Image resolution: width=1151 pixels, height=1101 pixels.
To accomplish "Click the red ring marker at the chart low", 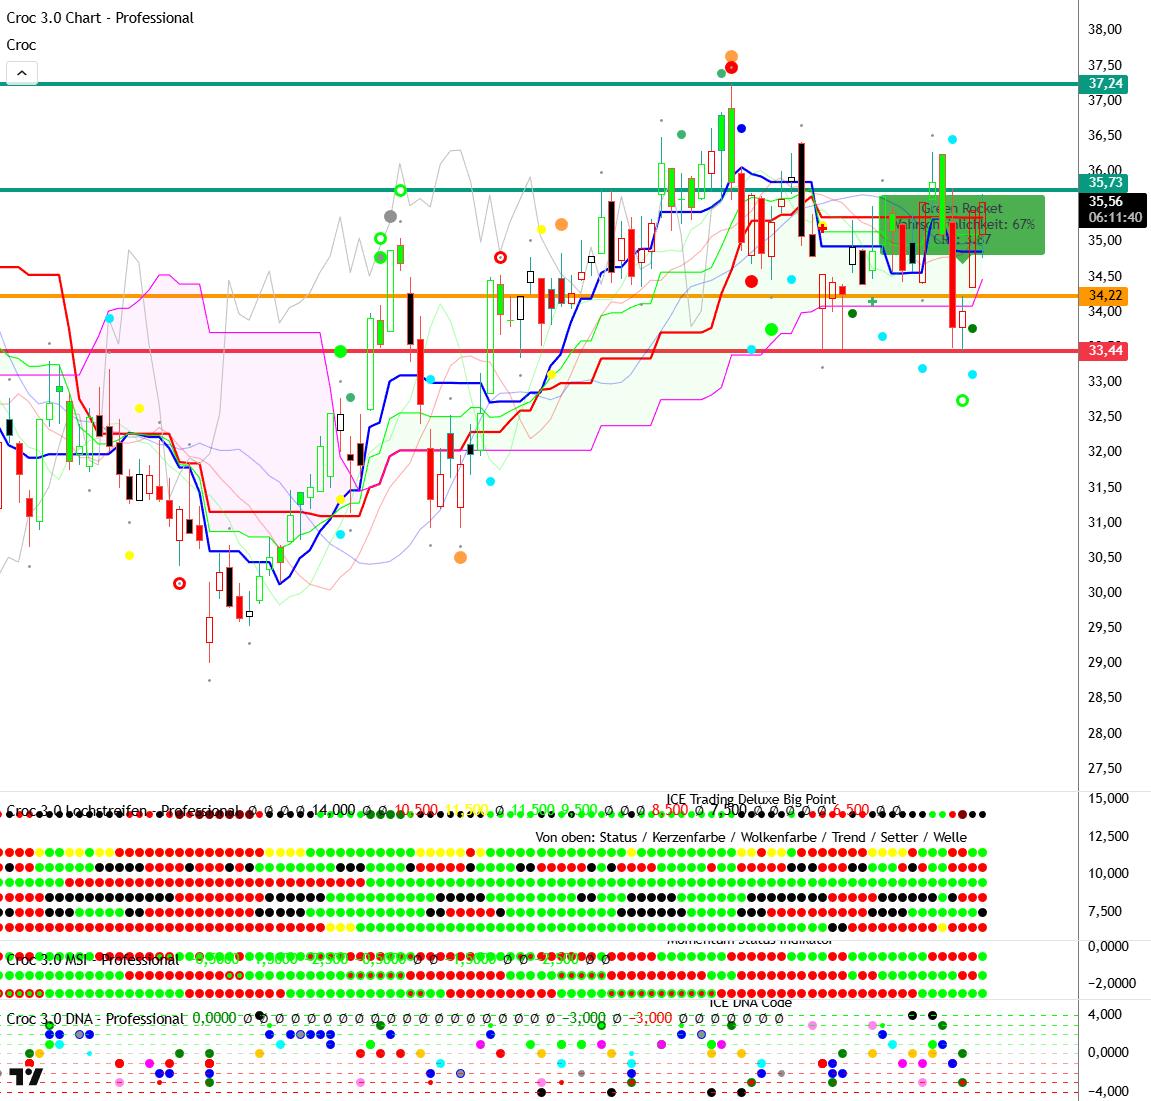I will pos(179,583).
